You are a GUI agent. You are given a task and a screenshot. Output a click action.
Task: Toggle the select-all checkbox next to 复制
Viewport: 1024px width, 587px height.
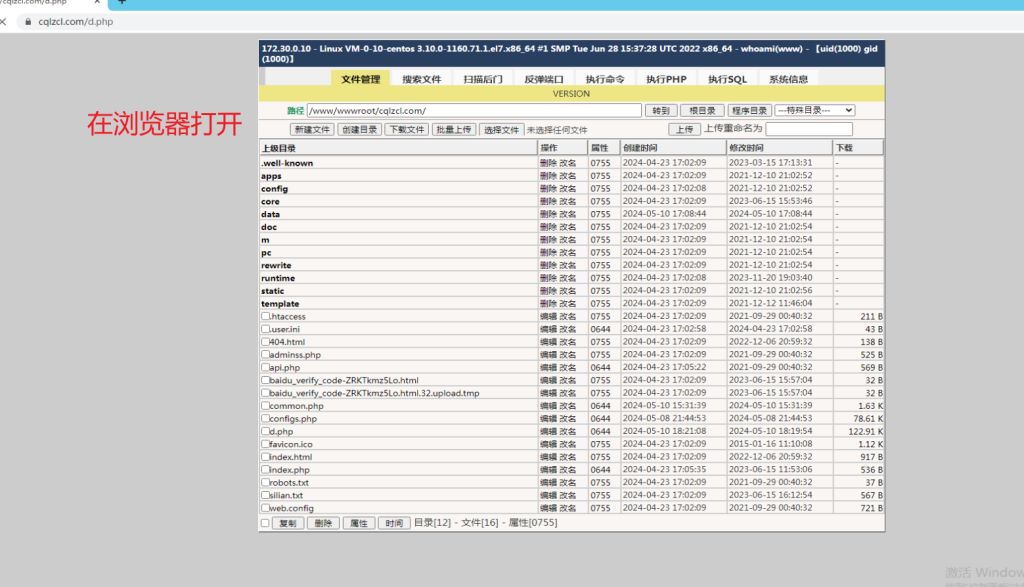[265, 523]
